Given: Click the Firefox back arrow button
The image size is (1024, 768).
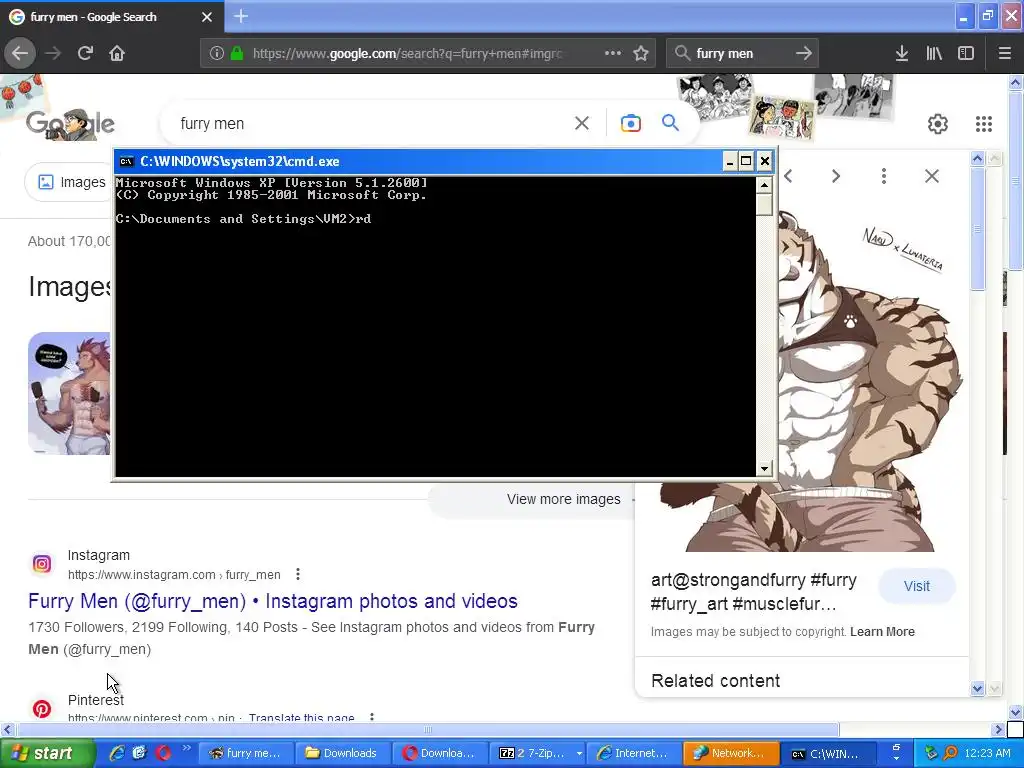Looking at the screenshot, I should pos(20,53).
